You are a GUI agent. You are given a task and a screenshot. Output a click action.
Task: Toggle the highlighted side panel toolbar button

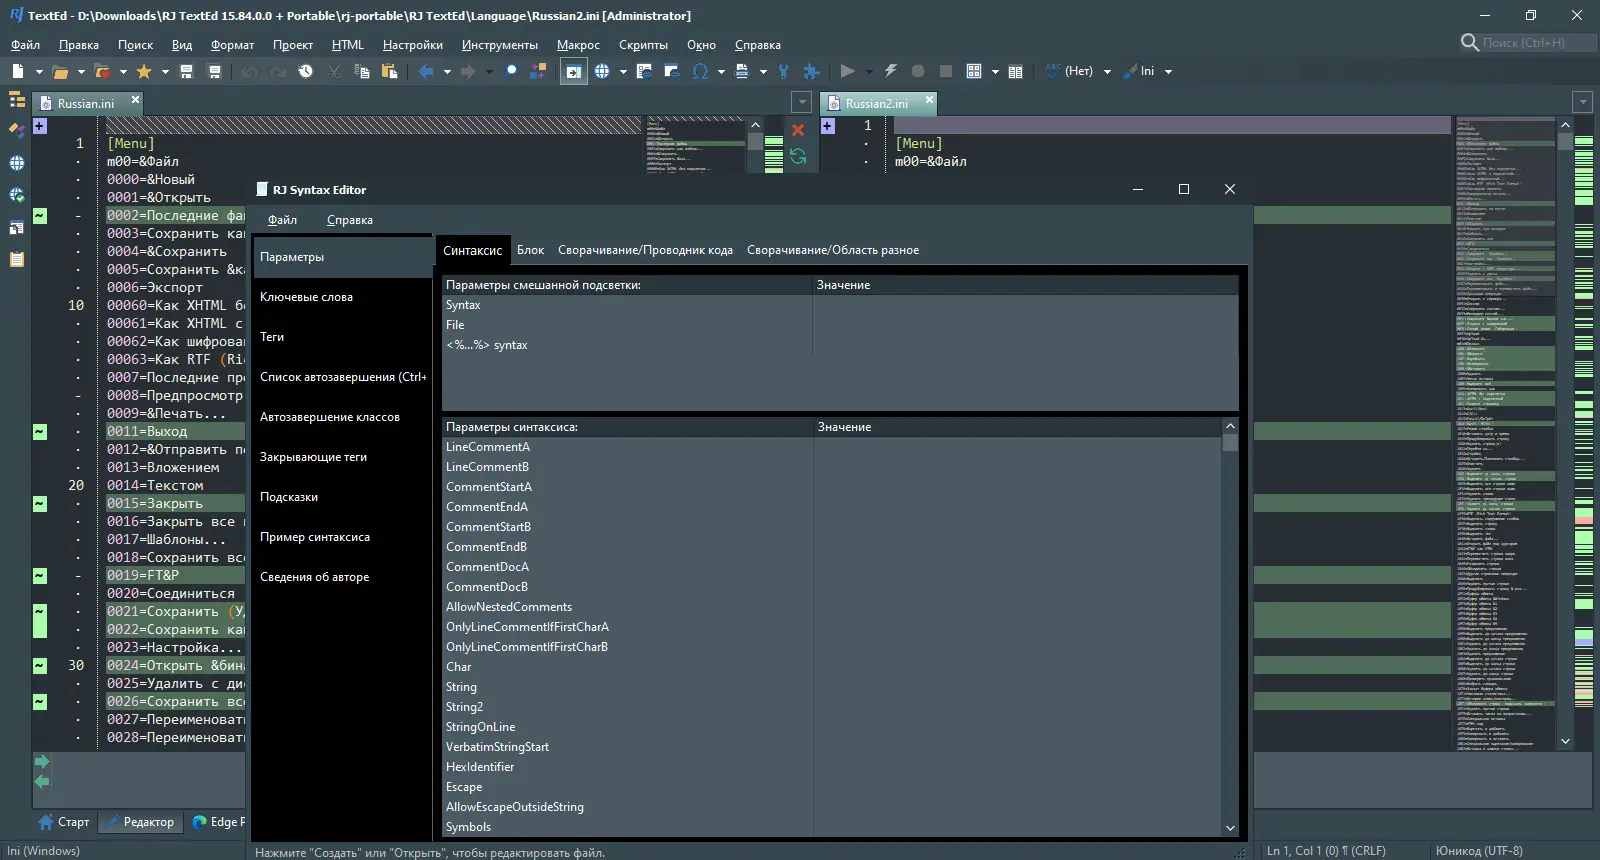pos(573,71)
